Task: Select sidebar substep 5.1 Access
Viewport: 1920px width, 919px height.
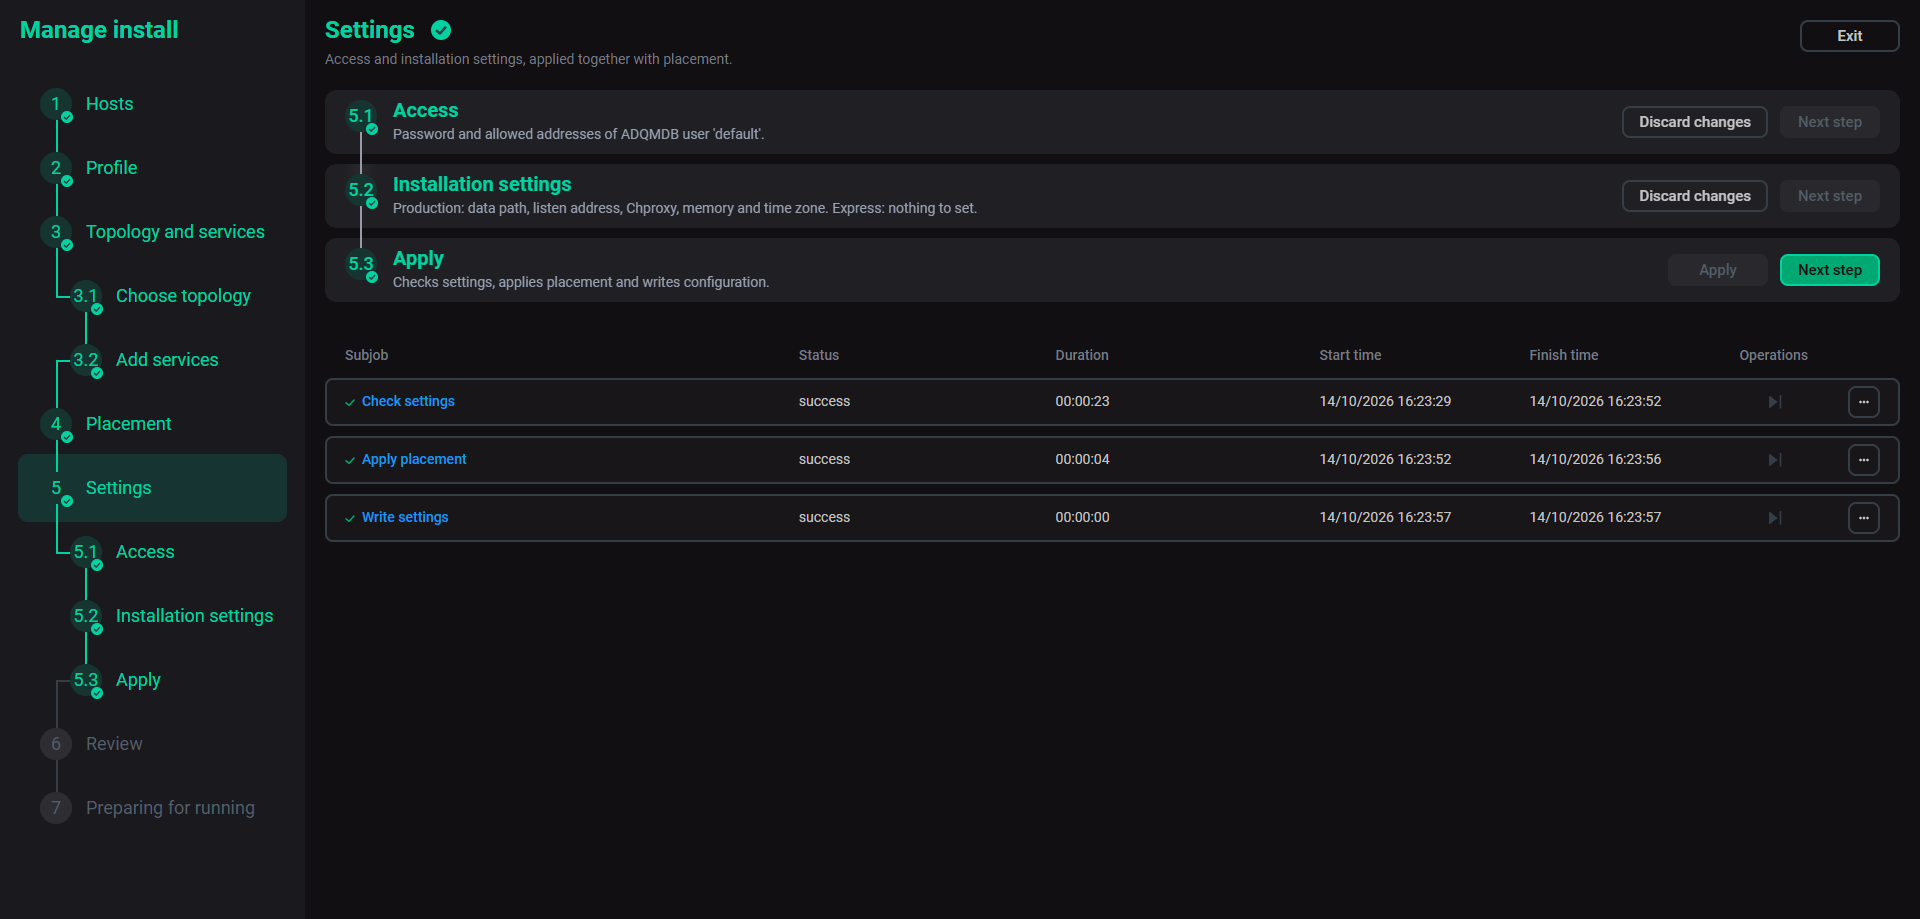Action: [145, 552]
